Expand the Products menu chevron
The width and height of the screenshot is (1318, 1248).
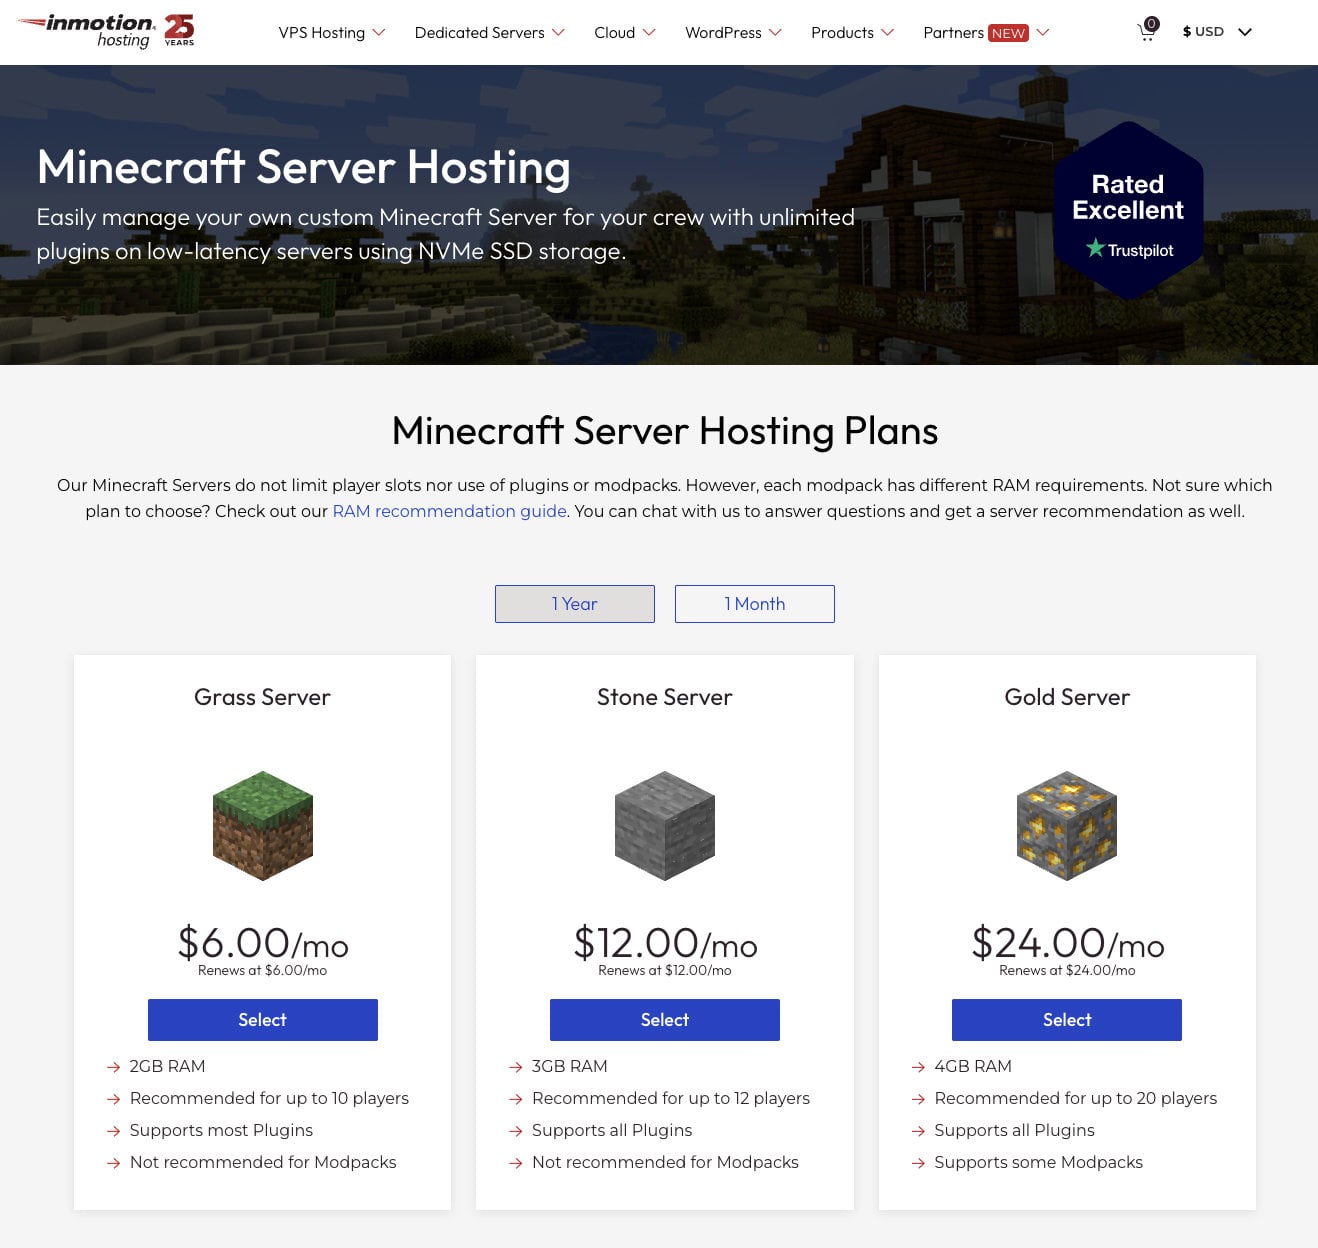(888, 32)
